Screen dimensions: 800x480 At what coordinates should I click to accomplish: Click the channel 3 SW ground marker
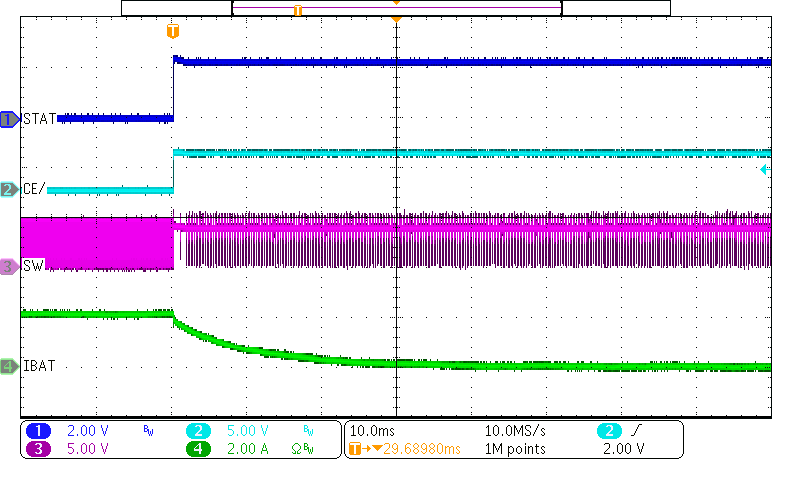[10, 267]
